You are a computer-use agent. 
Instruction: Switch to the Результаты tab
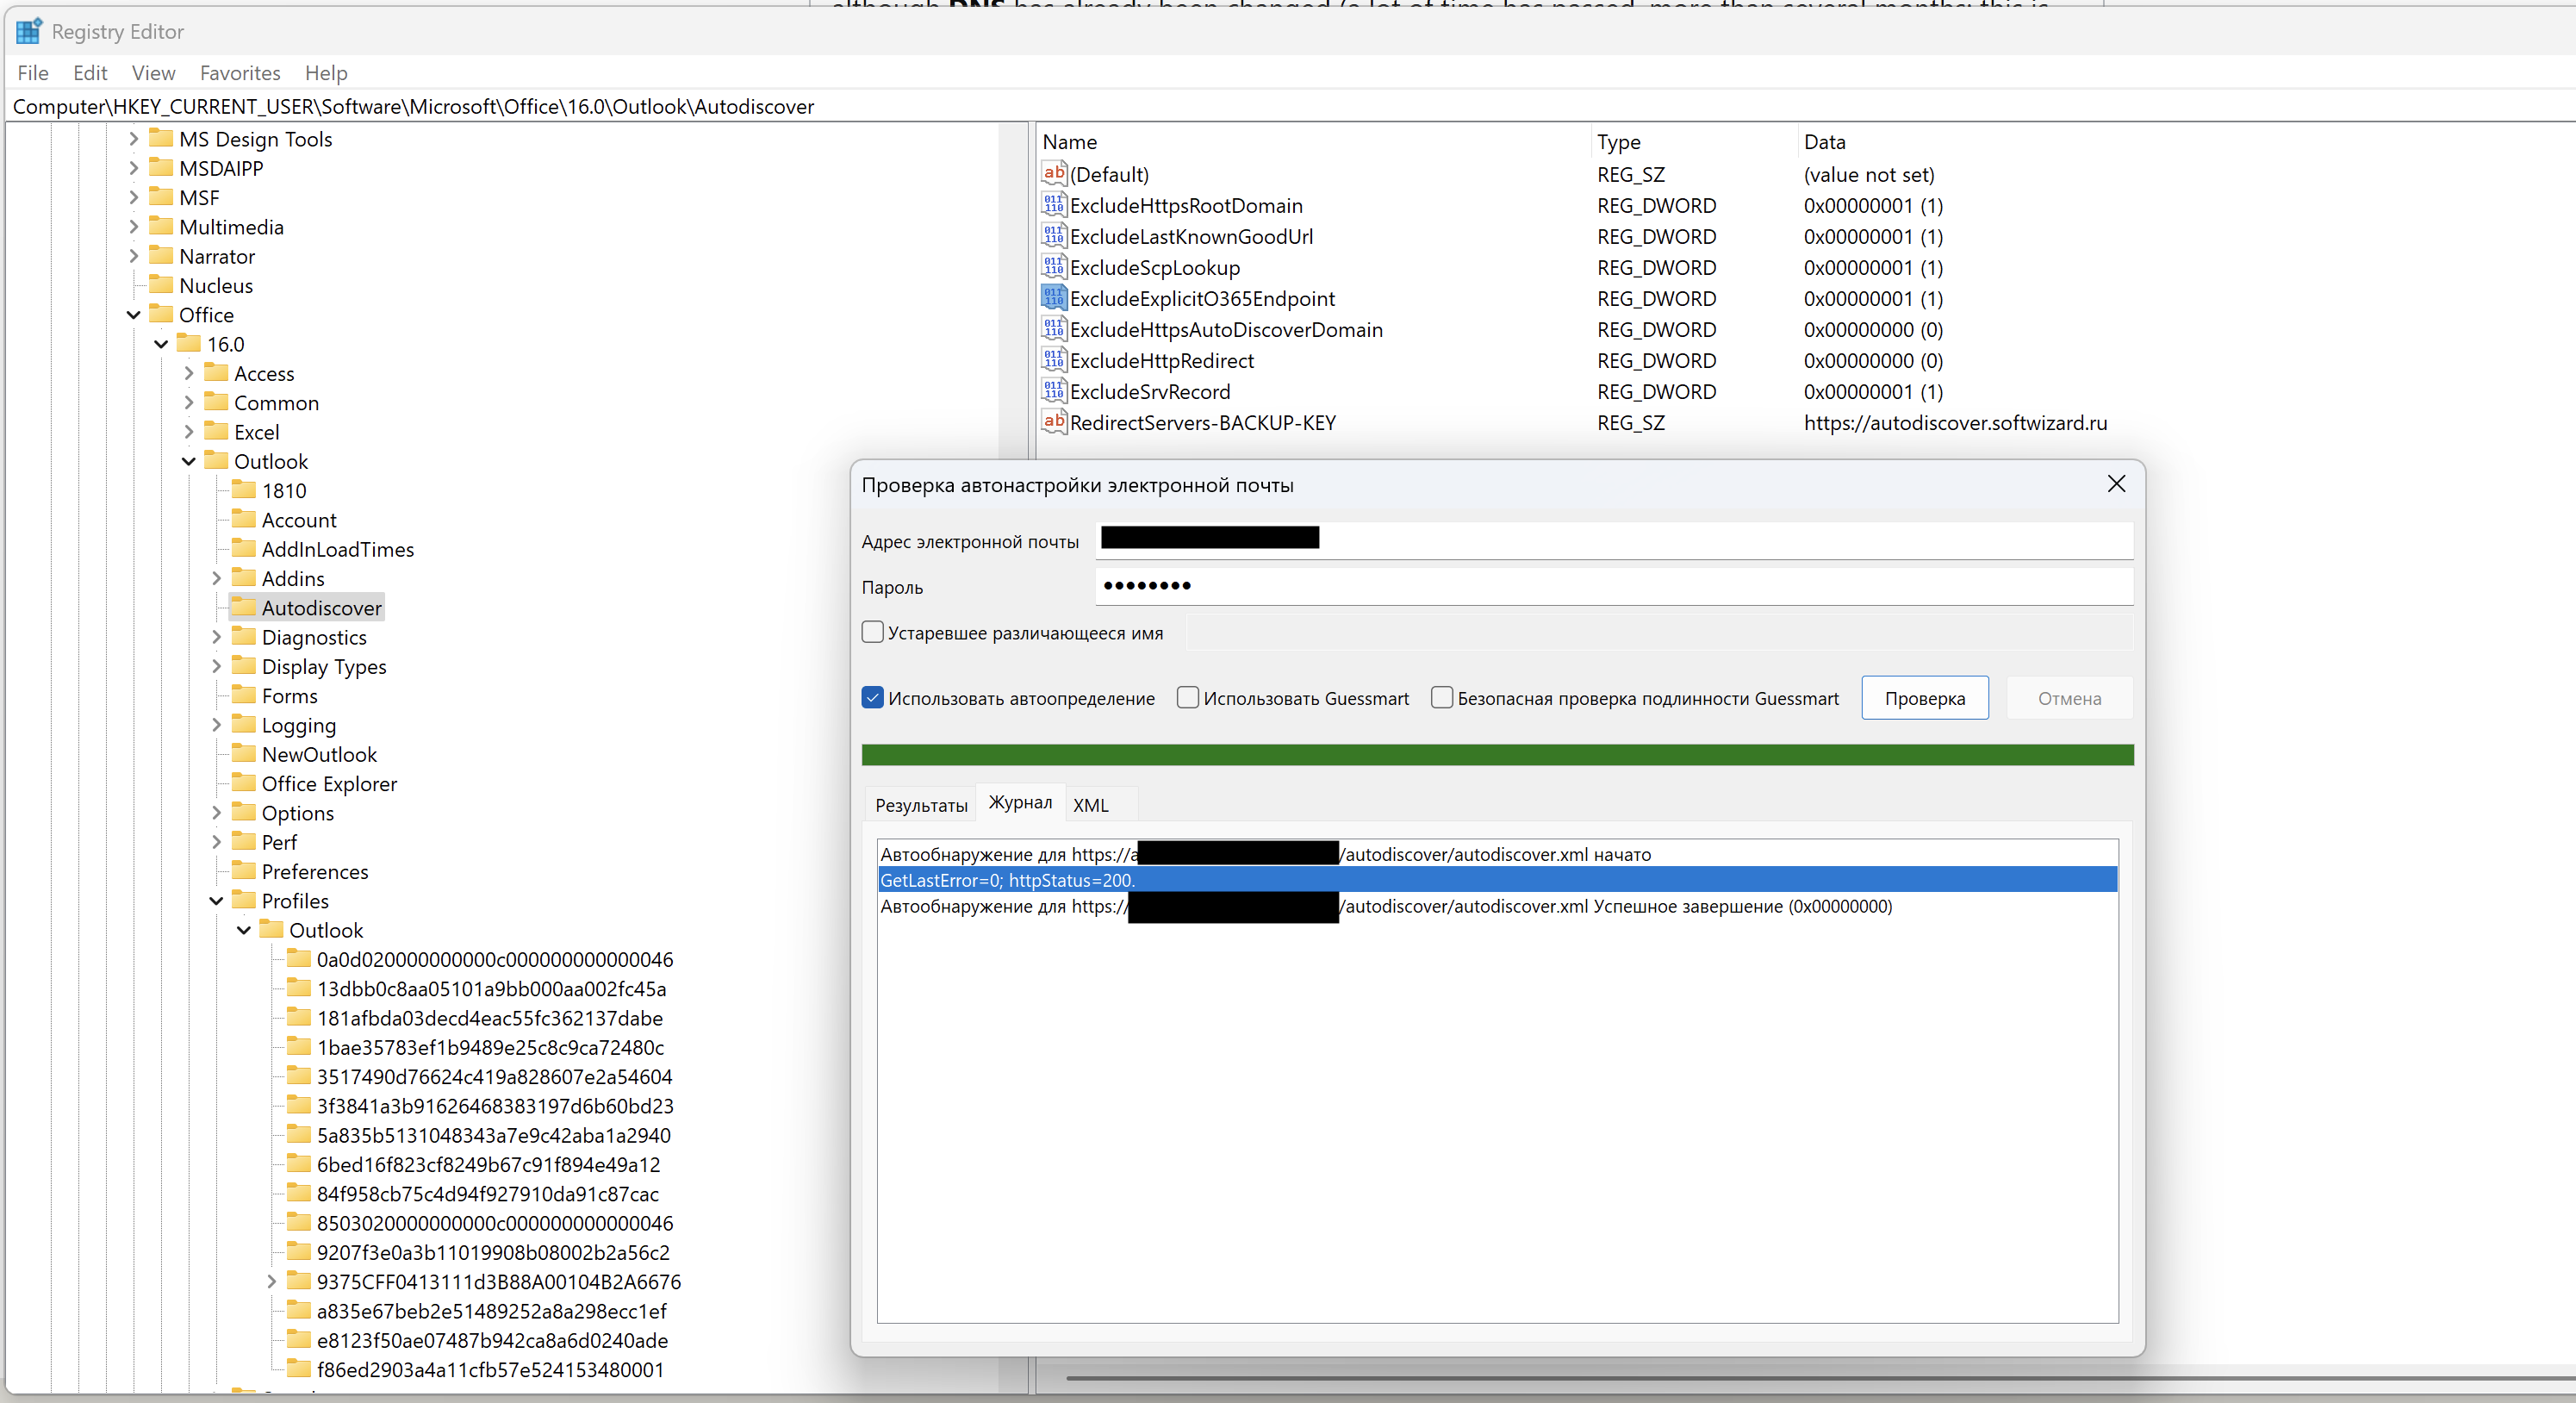pos(921,805)
